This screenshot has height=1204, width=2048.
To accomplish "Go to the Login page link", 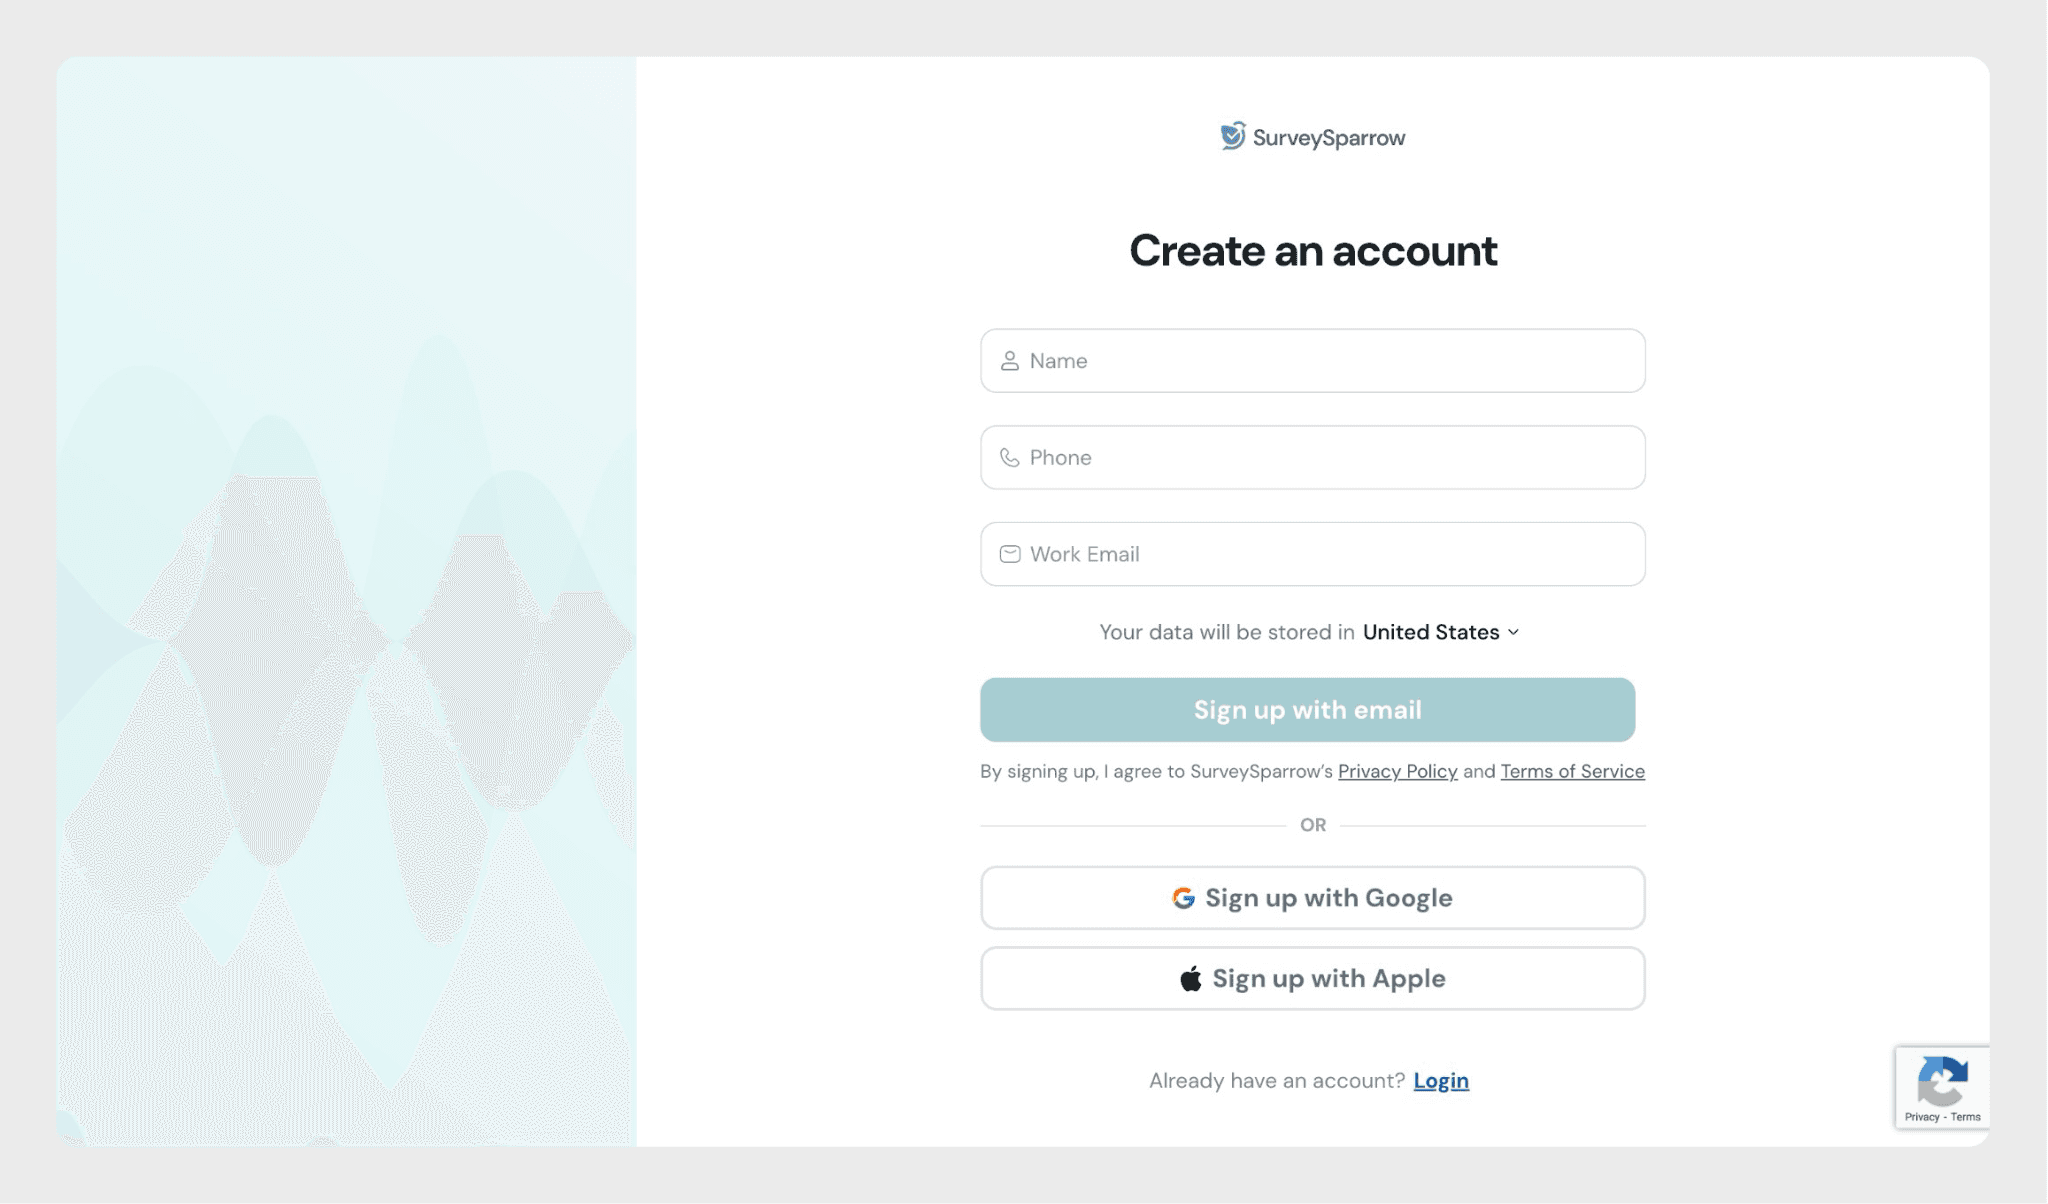I will pyautogui.click(x=1441, y=1081).
